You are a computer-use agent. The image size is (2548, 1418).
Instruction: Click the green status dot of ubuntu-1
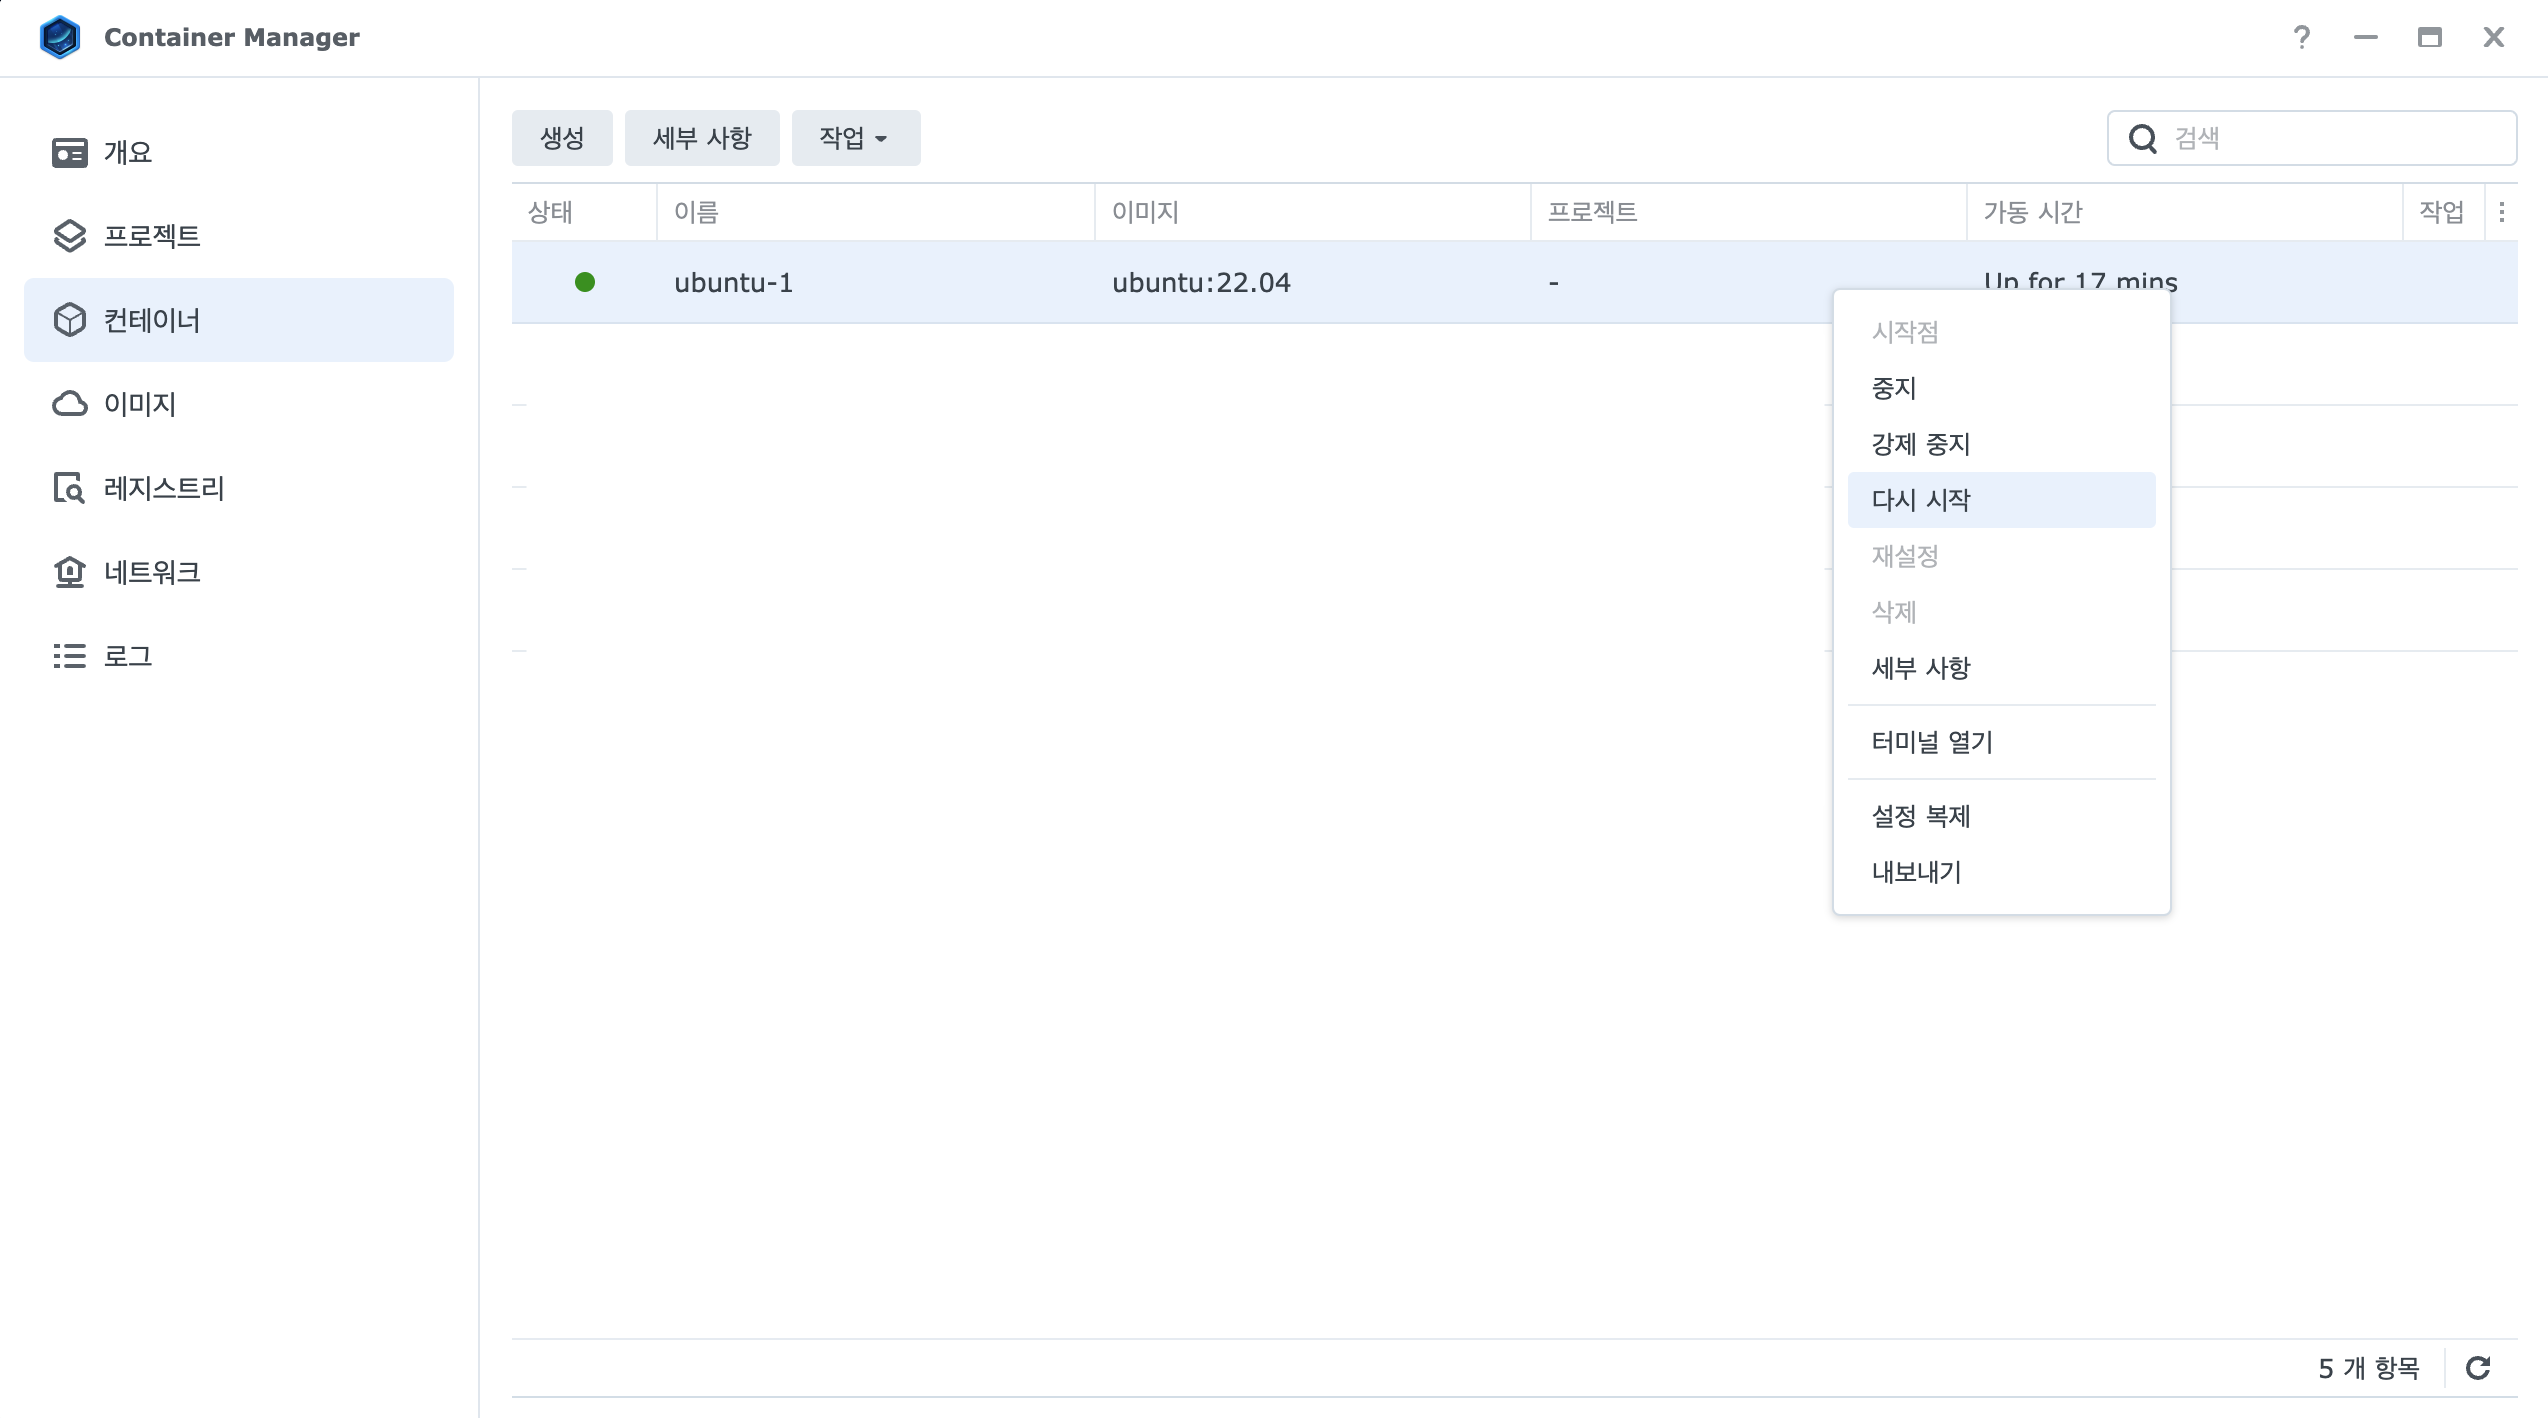(x=585, y=283)
